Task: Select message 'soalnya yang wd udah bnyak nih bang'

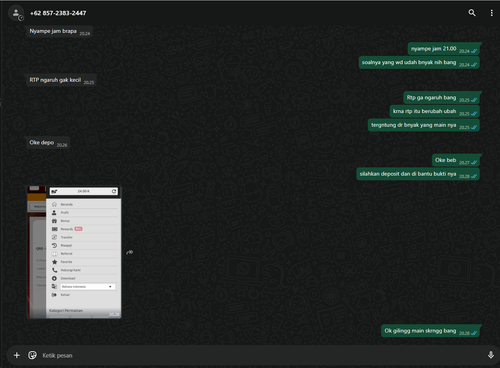Action: point(419,63)
